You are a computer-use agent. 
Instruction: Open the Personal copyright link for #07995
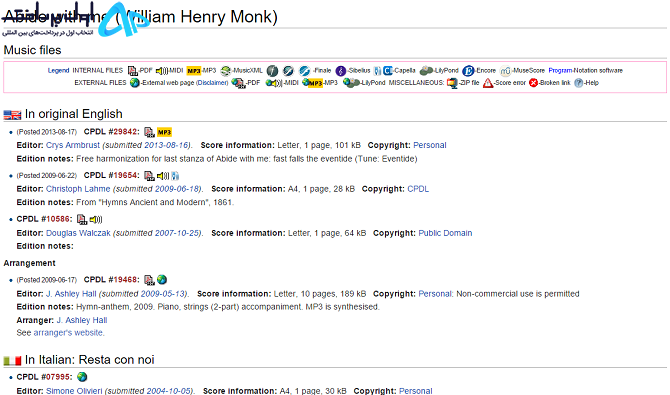point(415,391)
